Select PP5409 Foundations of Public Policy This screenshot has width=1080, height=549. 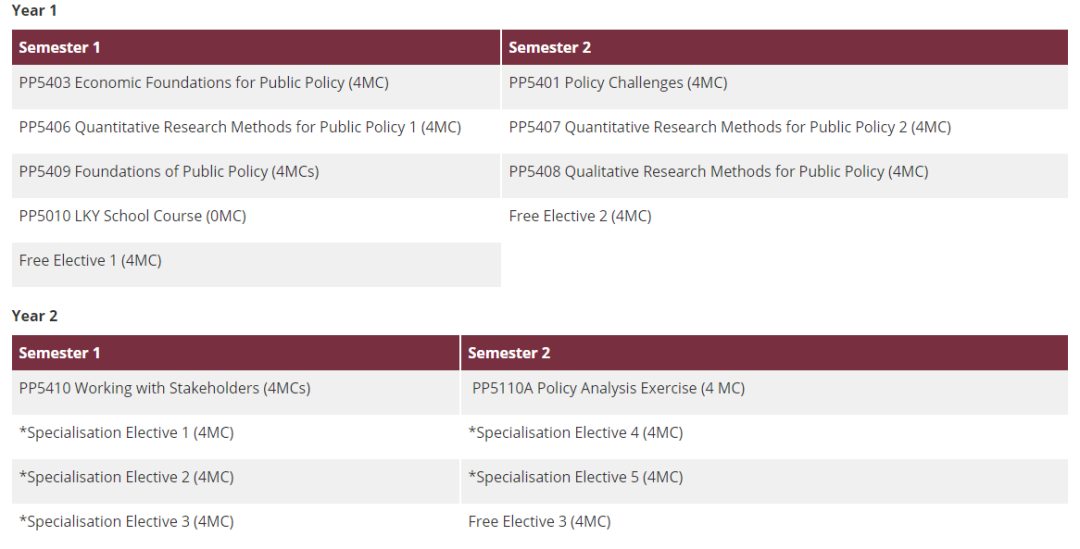(169, 172)
